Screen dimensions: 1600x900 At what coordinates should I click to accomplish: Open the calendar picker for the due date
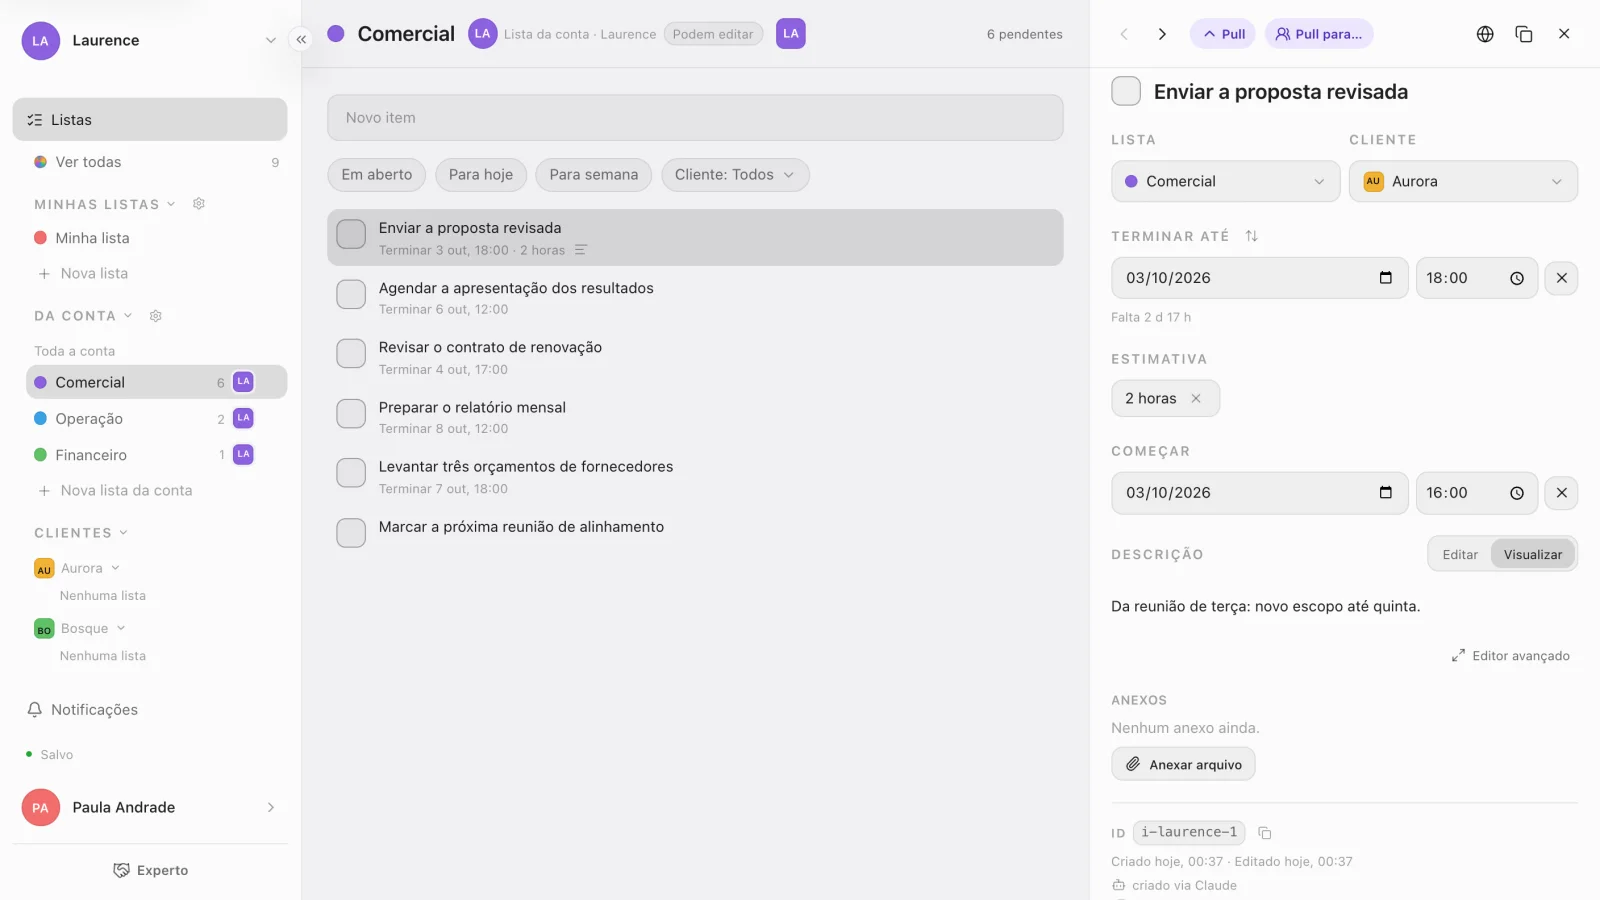point(1386,278)
